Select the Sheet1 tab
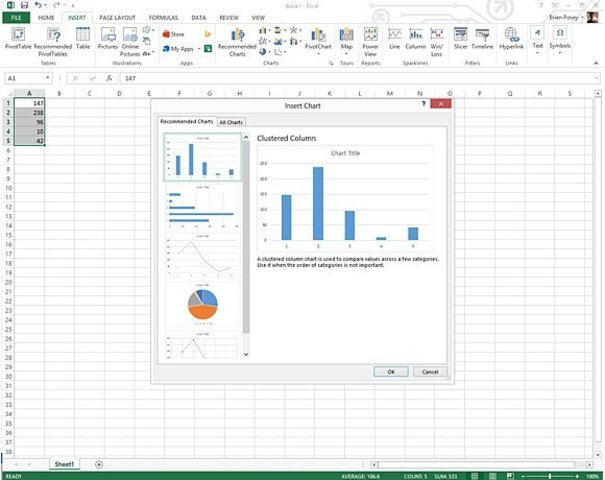Screen dimensions: 605x480 click(x=64, y=464)
